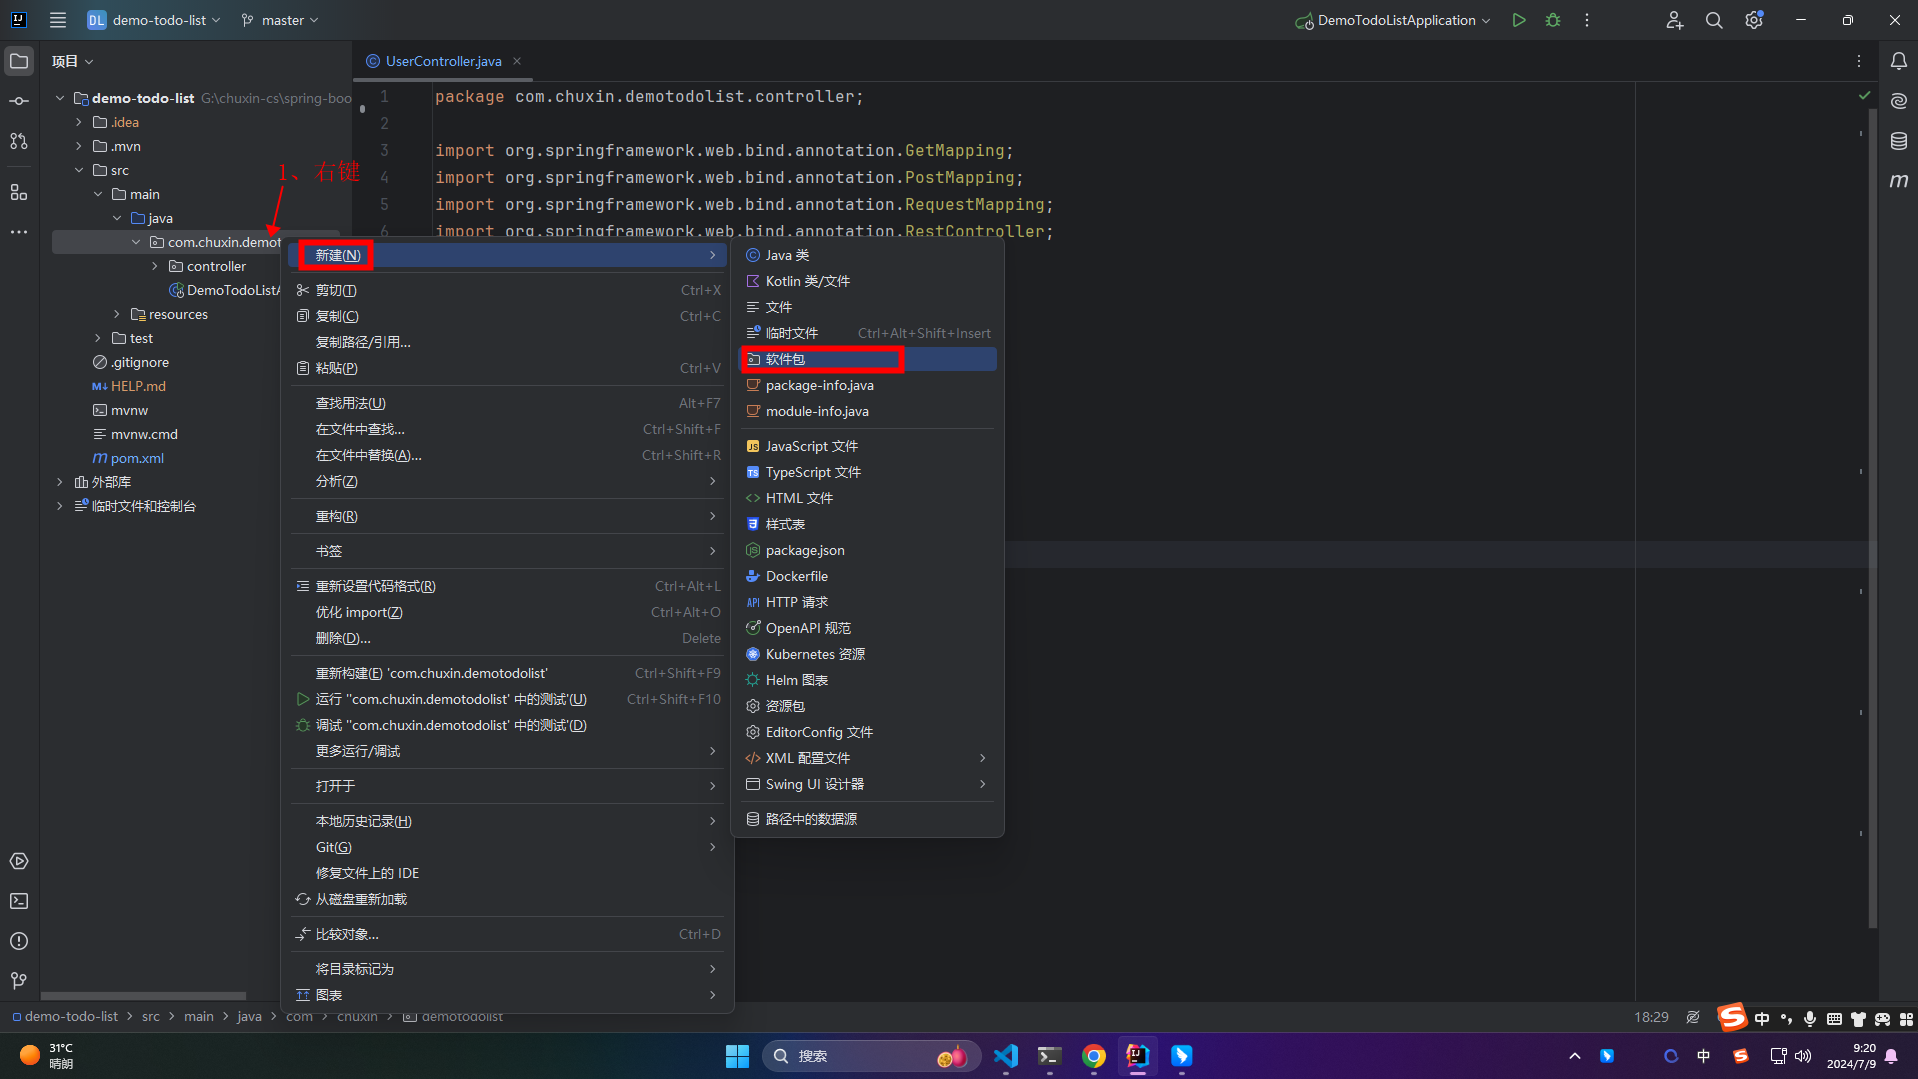Screen dimensions: 1918x1079
Task: Create new Java class
Action: coord(867,255)
